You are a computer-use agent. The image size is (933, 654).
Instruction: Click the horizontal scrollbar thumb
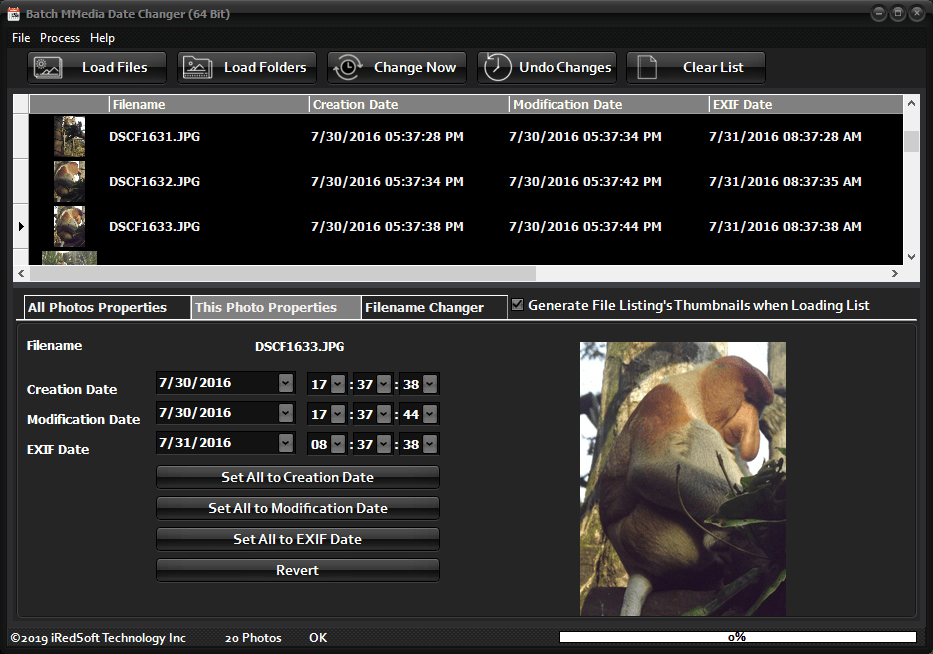click(x=283, y=273)
